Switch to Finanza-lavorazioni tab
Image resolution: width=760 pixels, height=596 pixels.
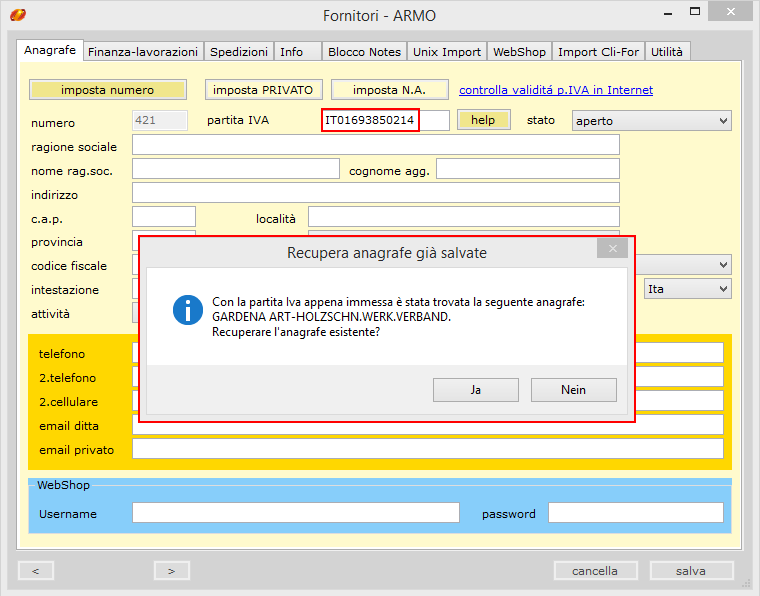pyautogui.click(x=143, y=52)
